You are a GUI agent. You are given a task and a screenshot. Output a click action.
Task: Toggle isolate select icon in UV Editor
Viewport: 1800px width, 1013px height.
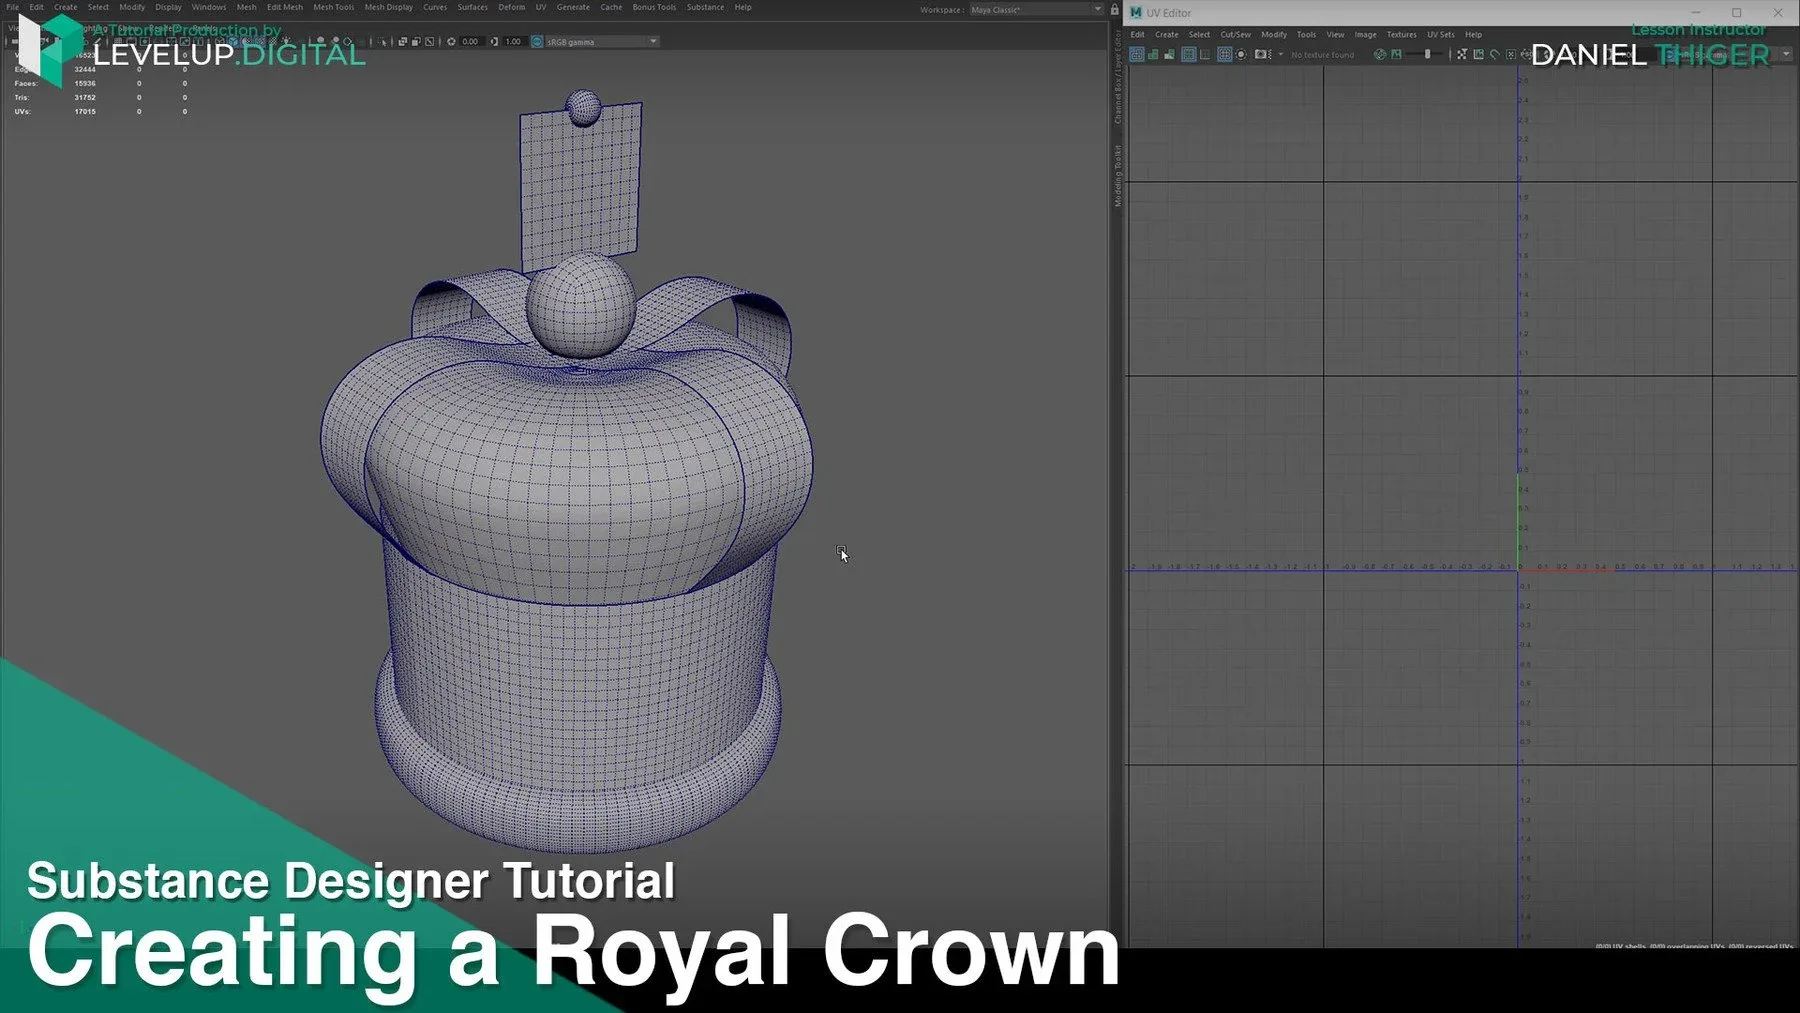point(1241,55)
